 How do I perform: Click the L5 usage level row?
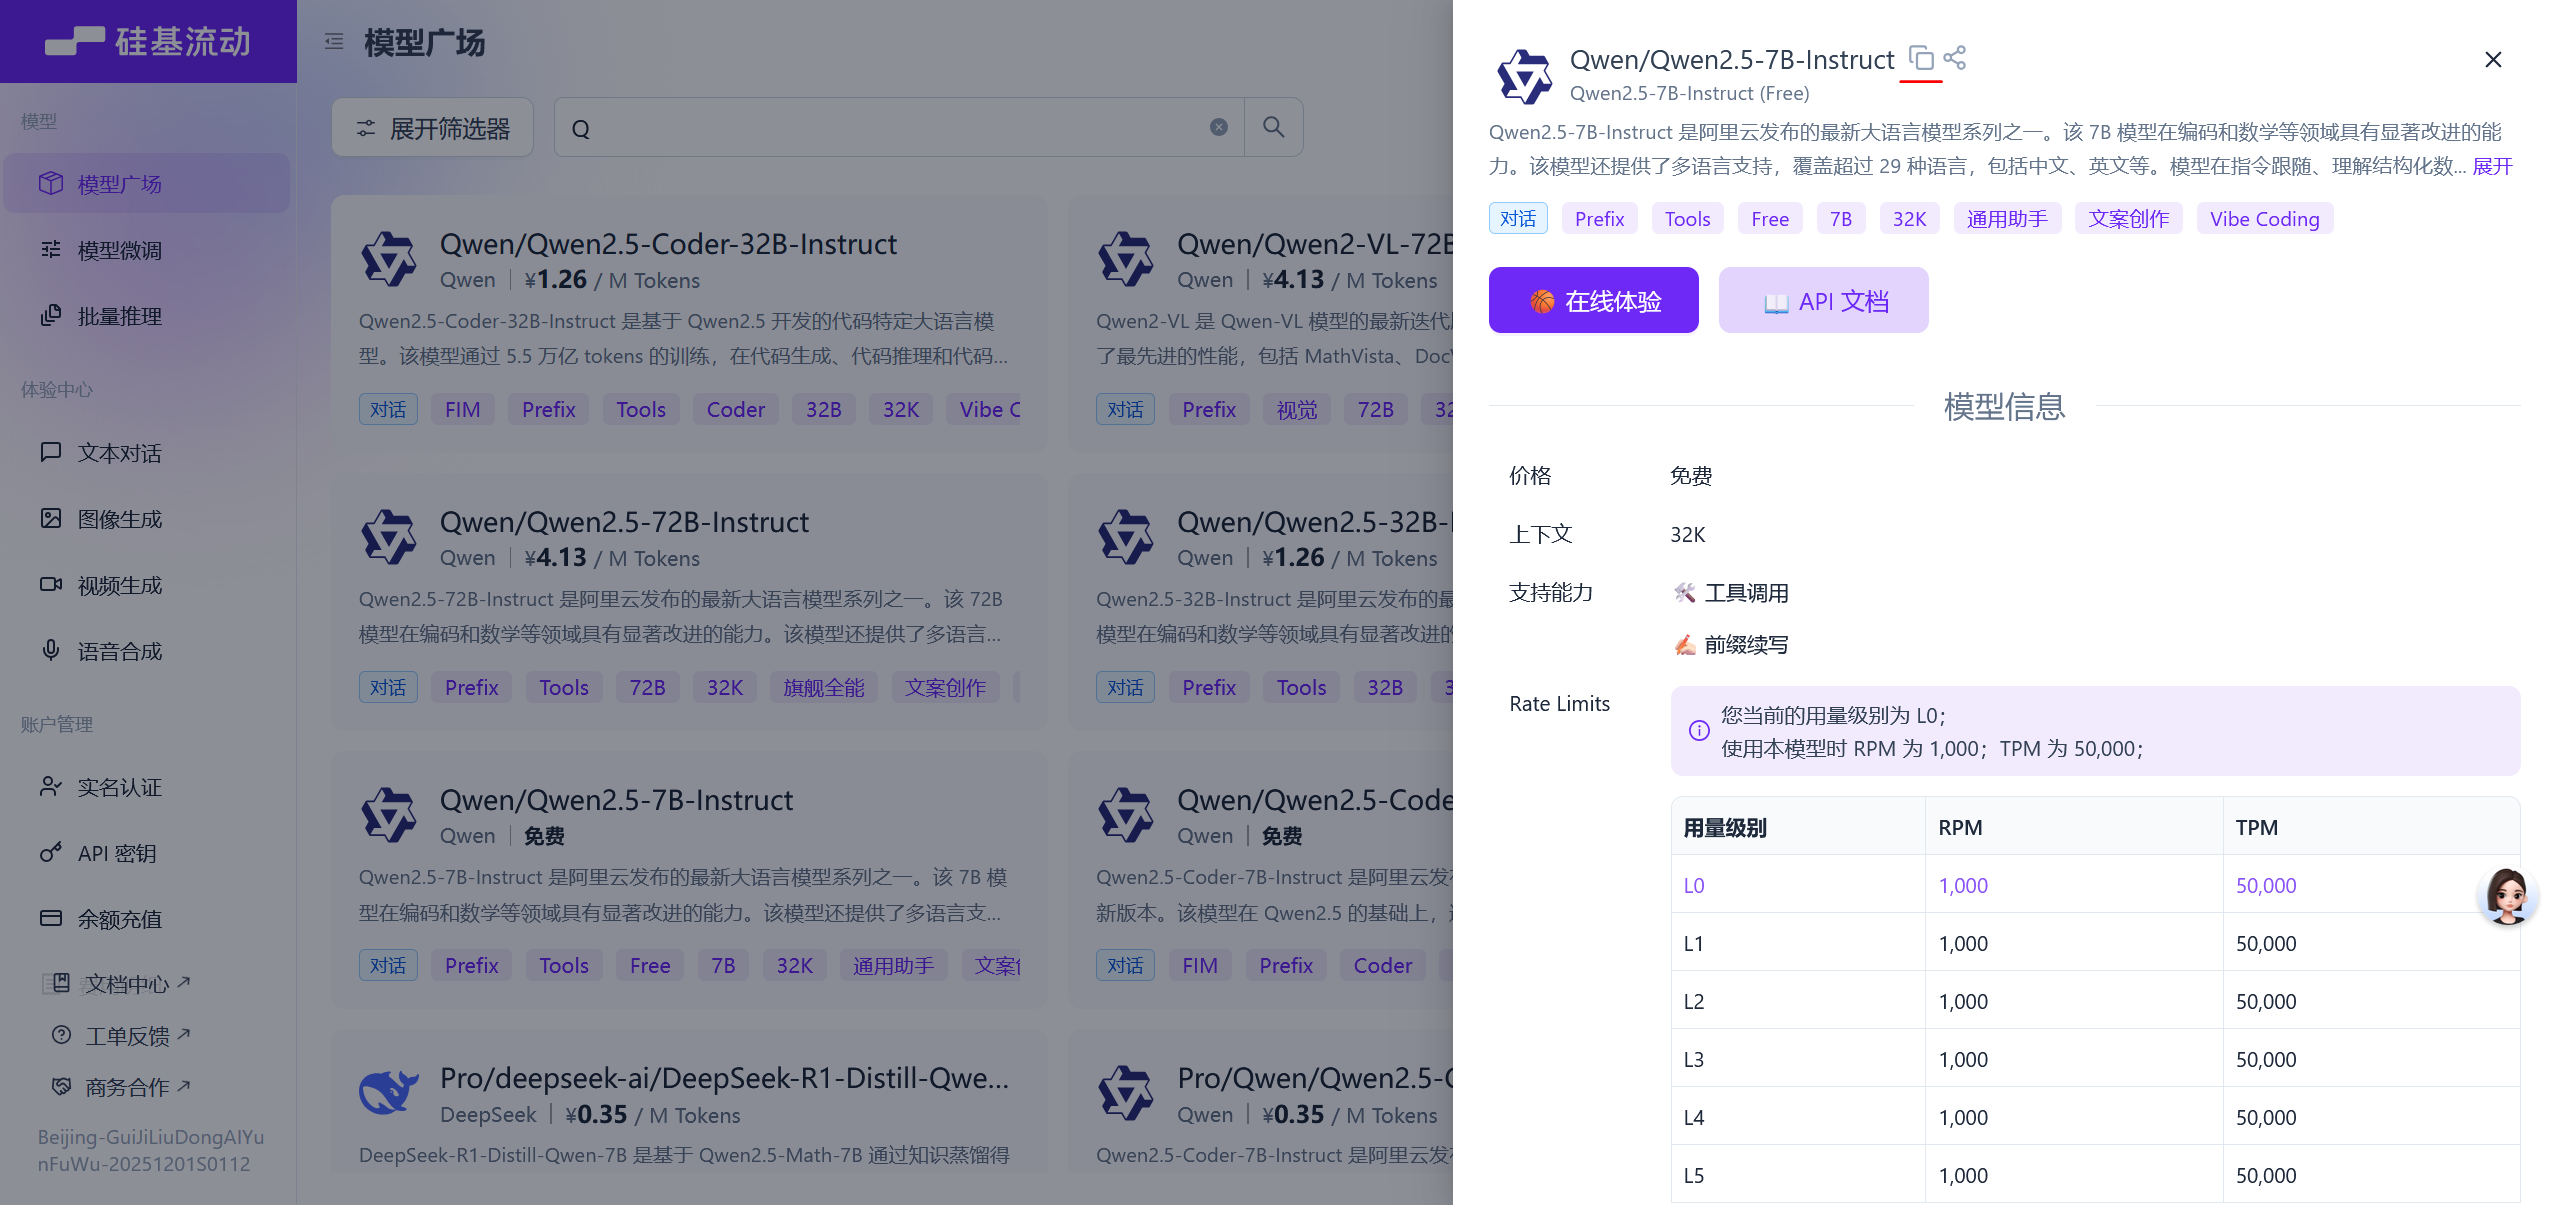[2095, 1175]
